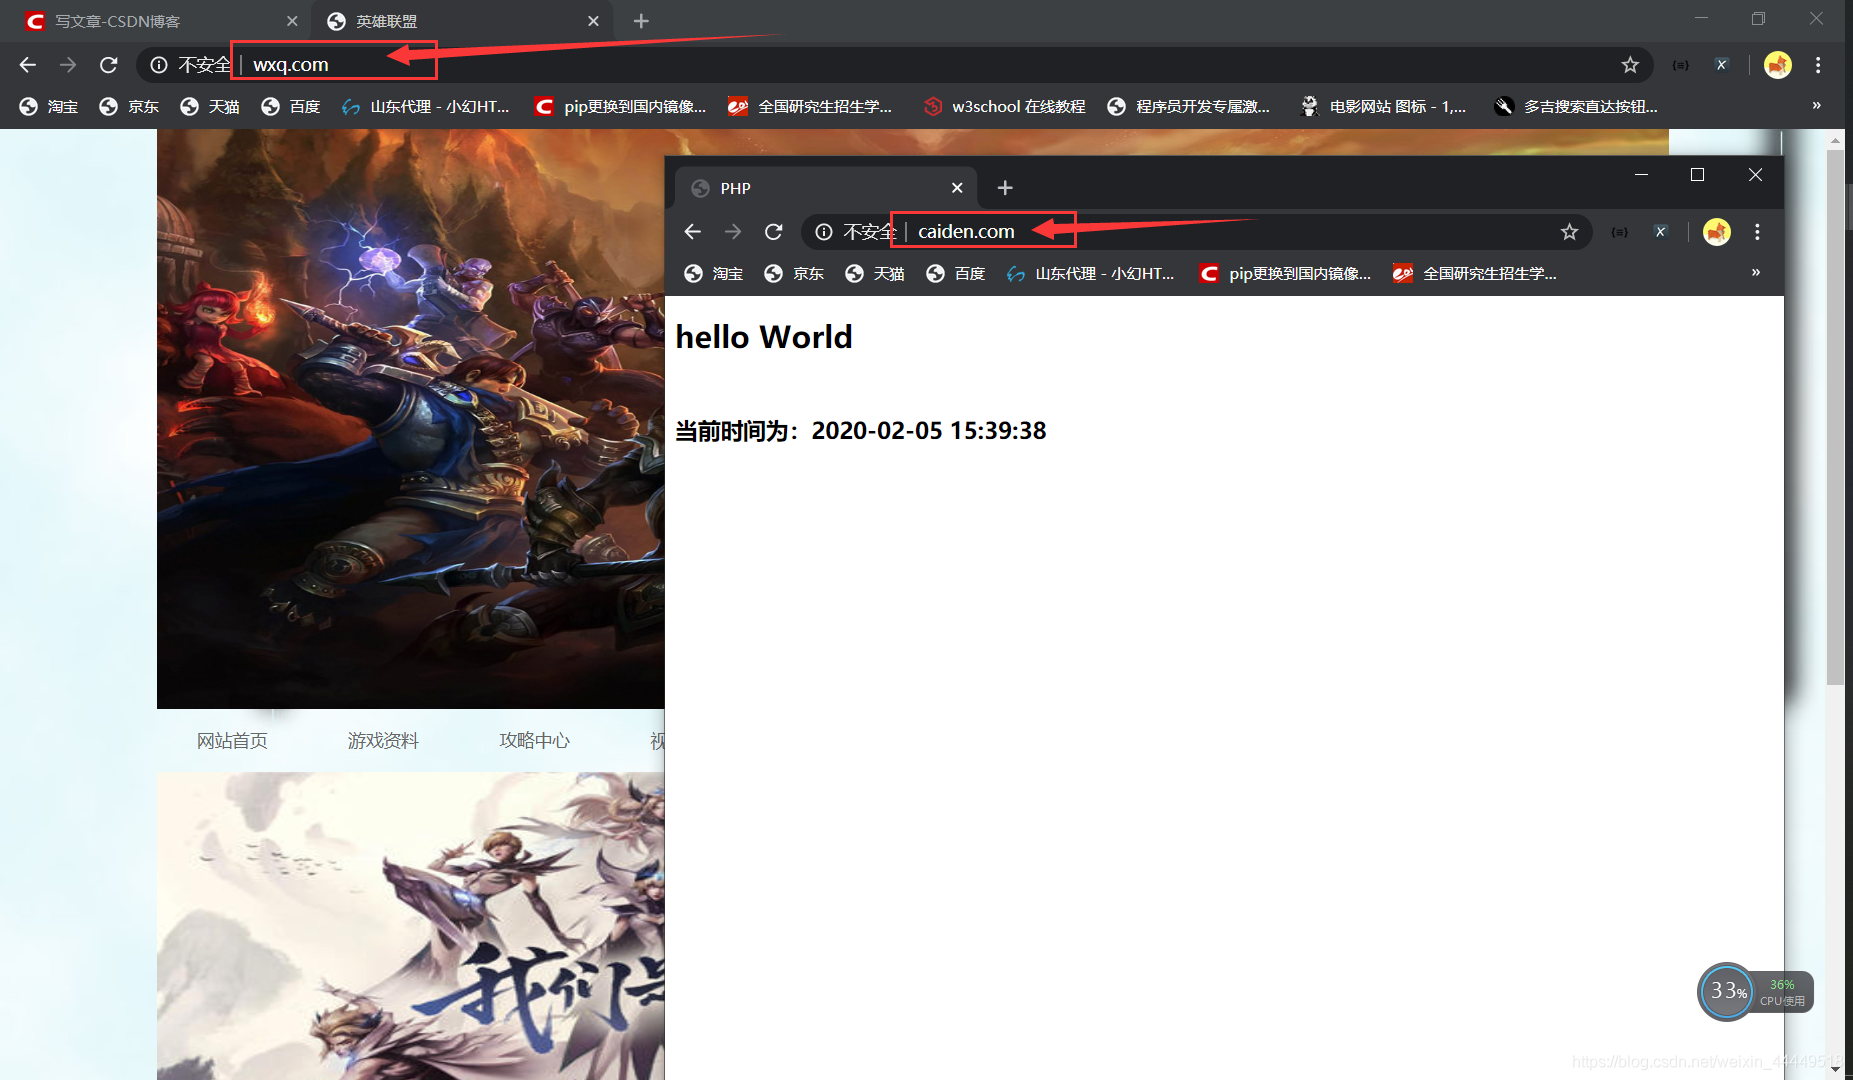Click forward arrow in the wxq.com window

click(68, 65)
